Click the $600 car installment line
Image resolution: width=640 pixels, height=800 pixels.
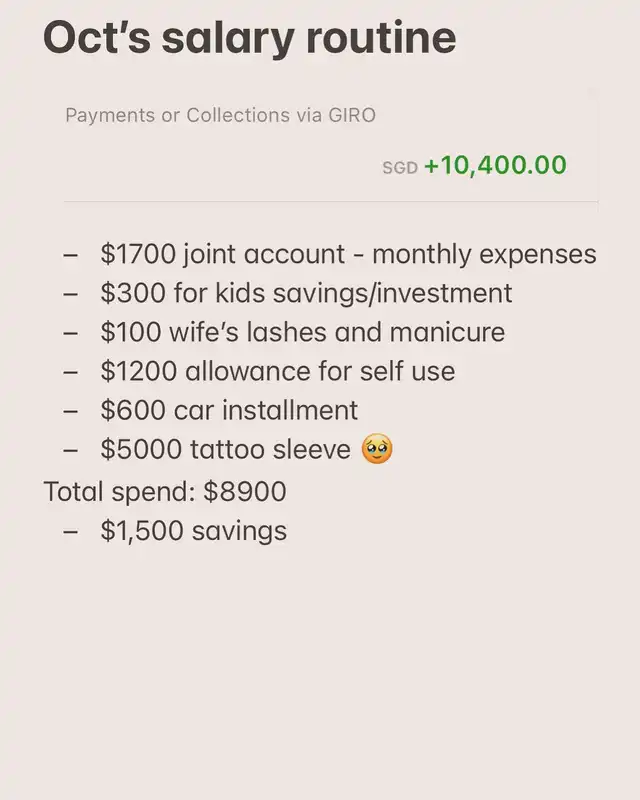[x=229, y=410]
